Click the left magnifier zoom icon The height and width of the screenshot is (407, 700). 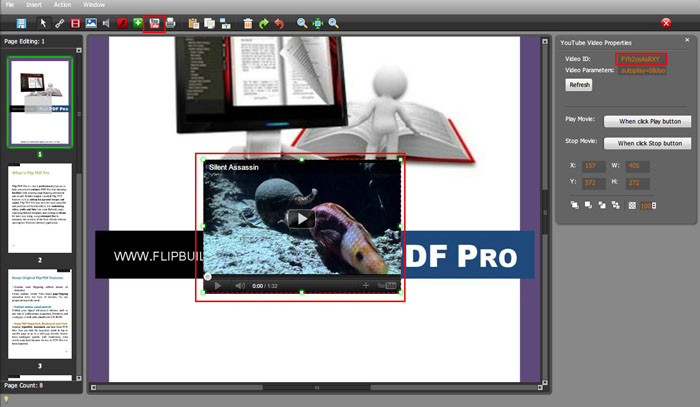tap(302, 23)
